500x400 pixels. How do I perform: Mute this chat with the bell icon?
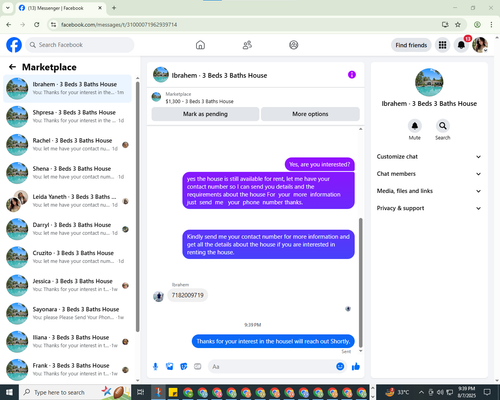tap(415, 126)
